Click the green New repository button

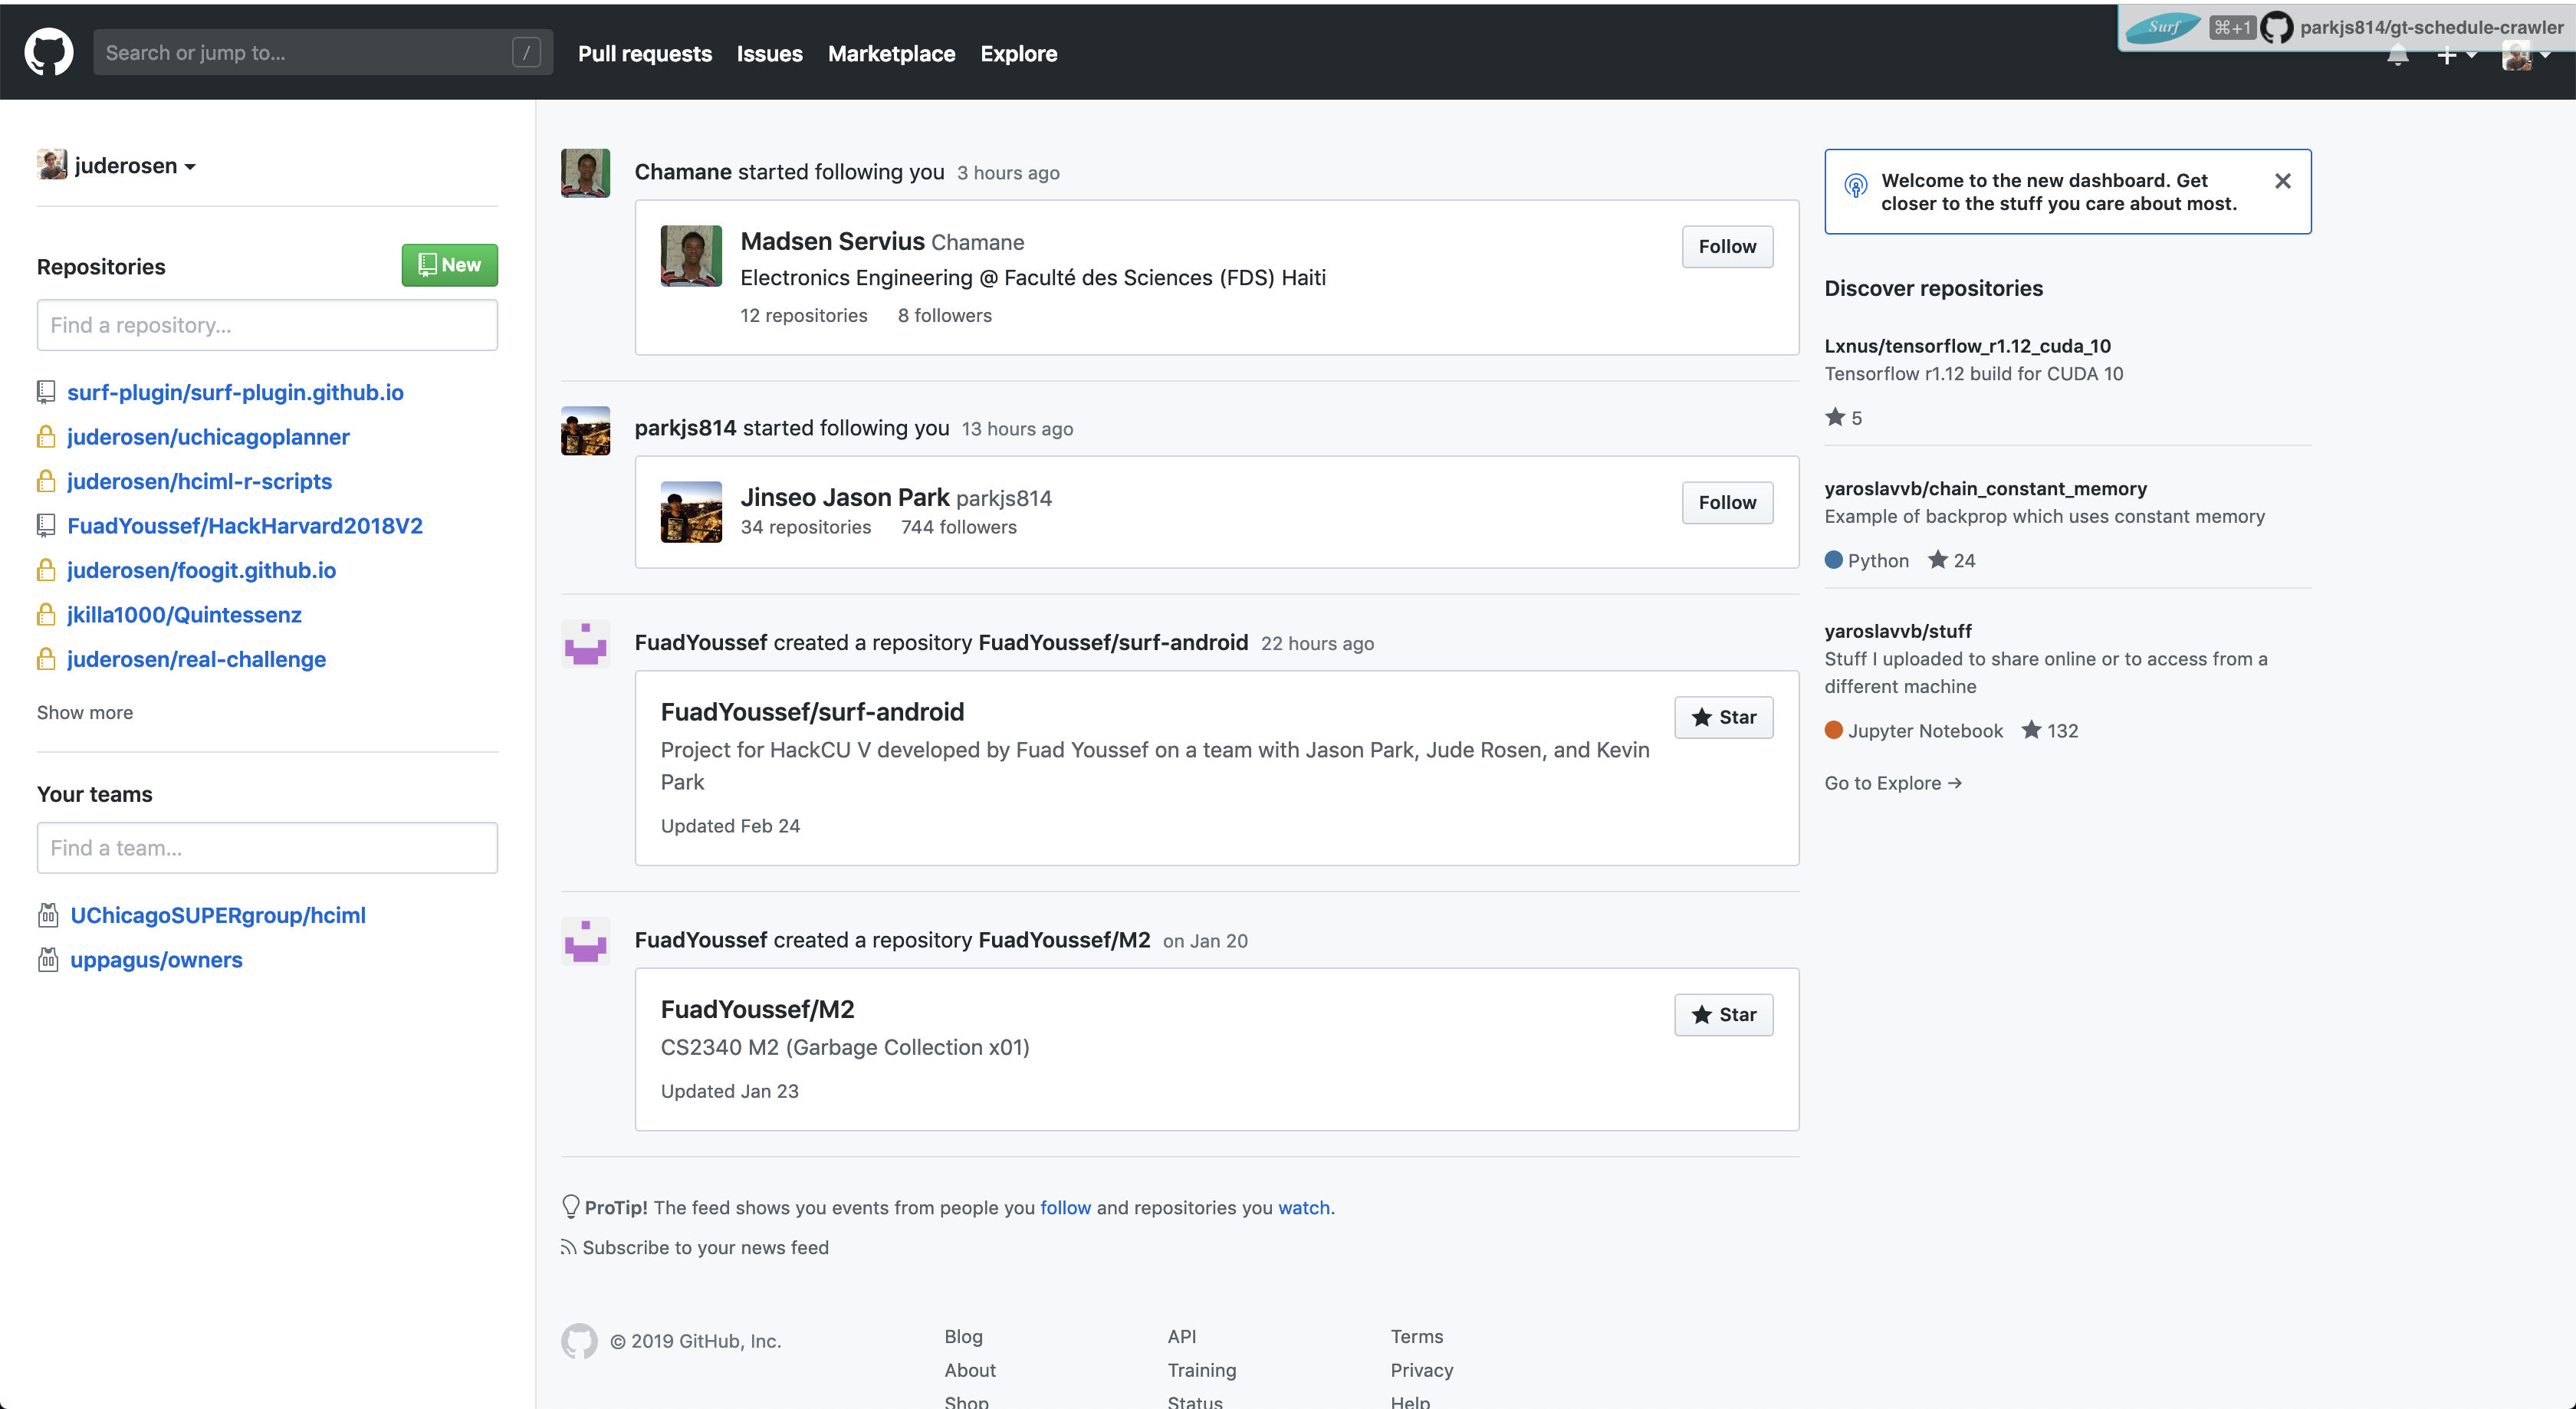pyautogui.click(x=449, y=265)
